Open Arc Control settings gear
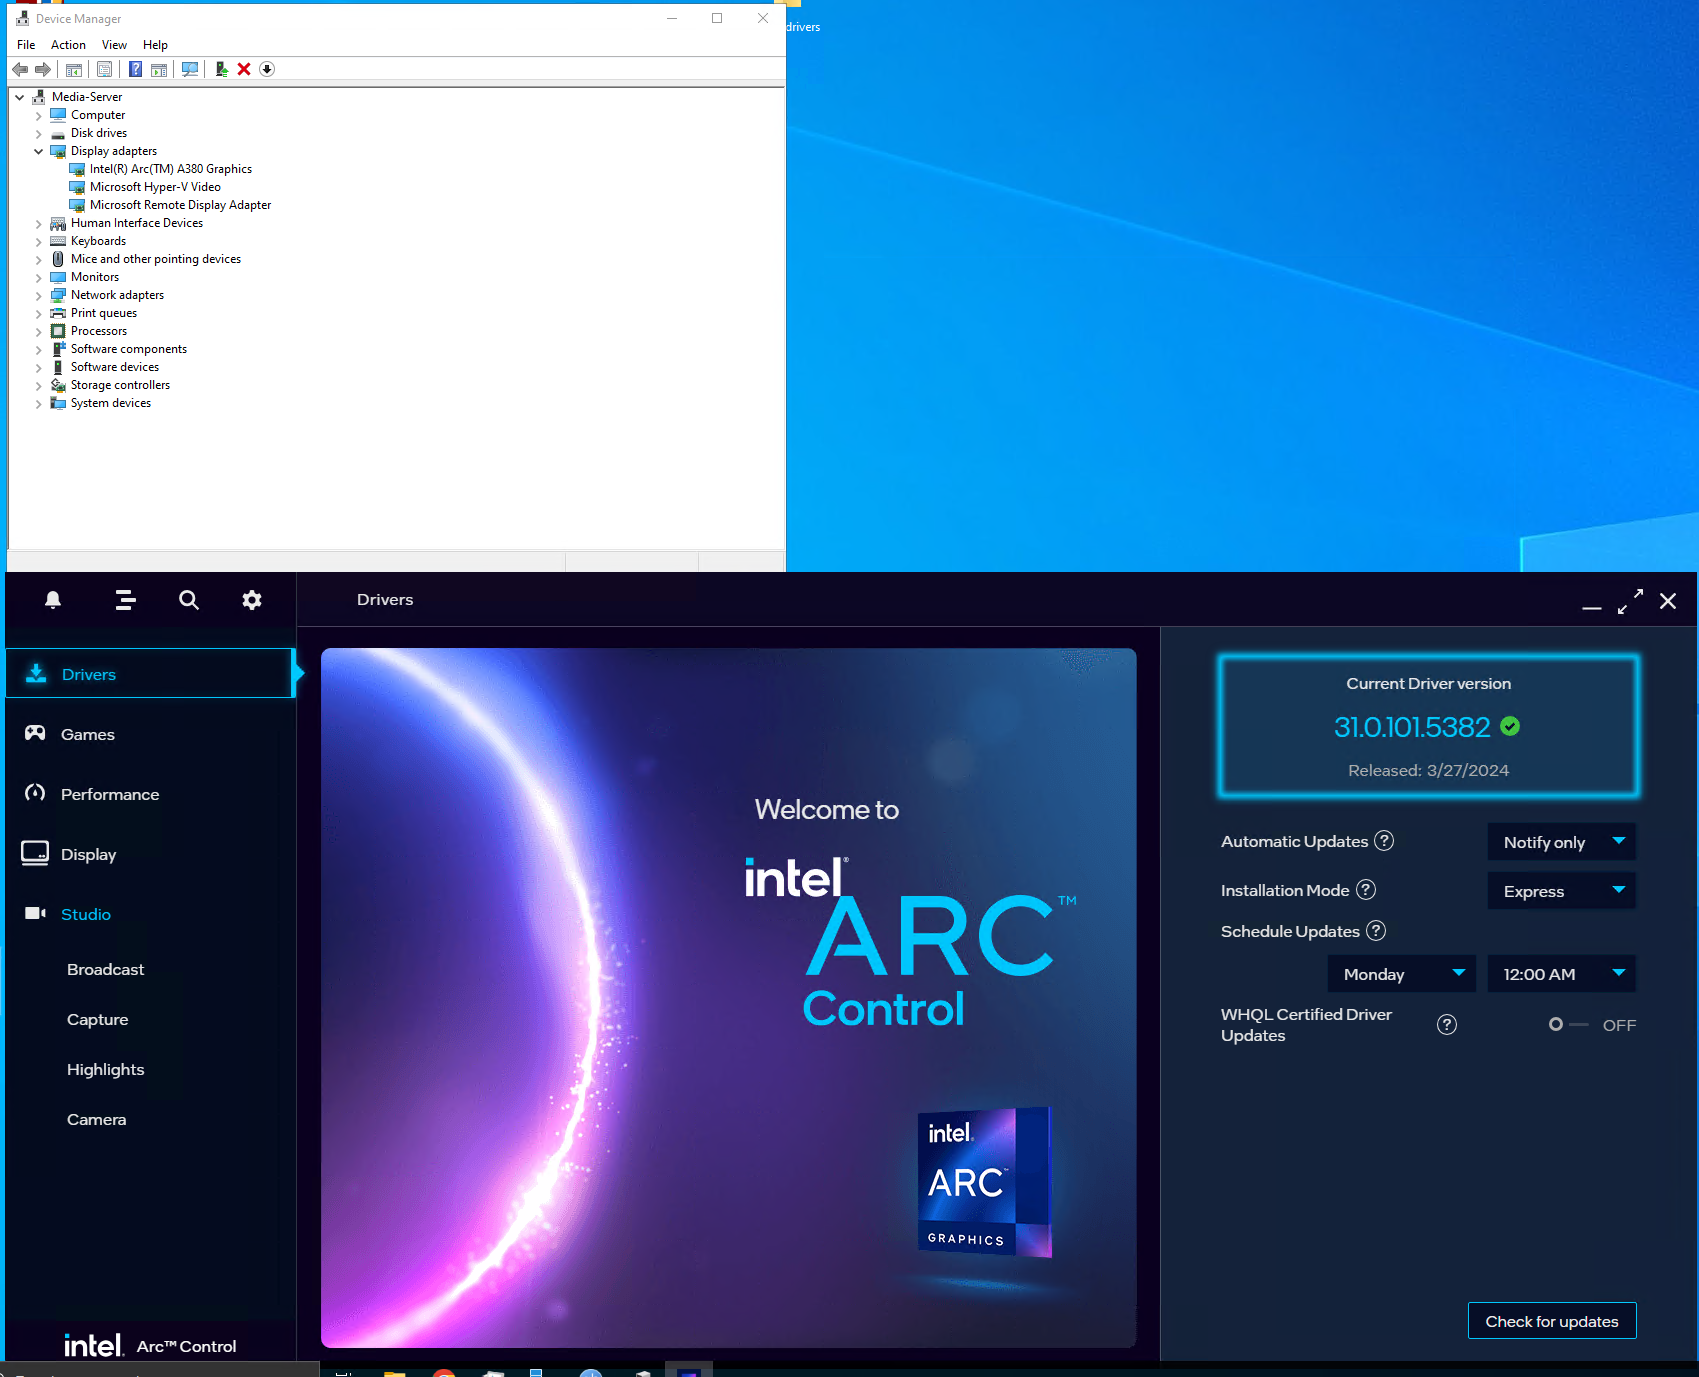1699x1377 pixels. [x=251, y=600]
